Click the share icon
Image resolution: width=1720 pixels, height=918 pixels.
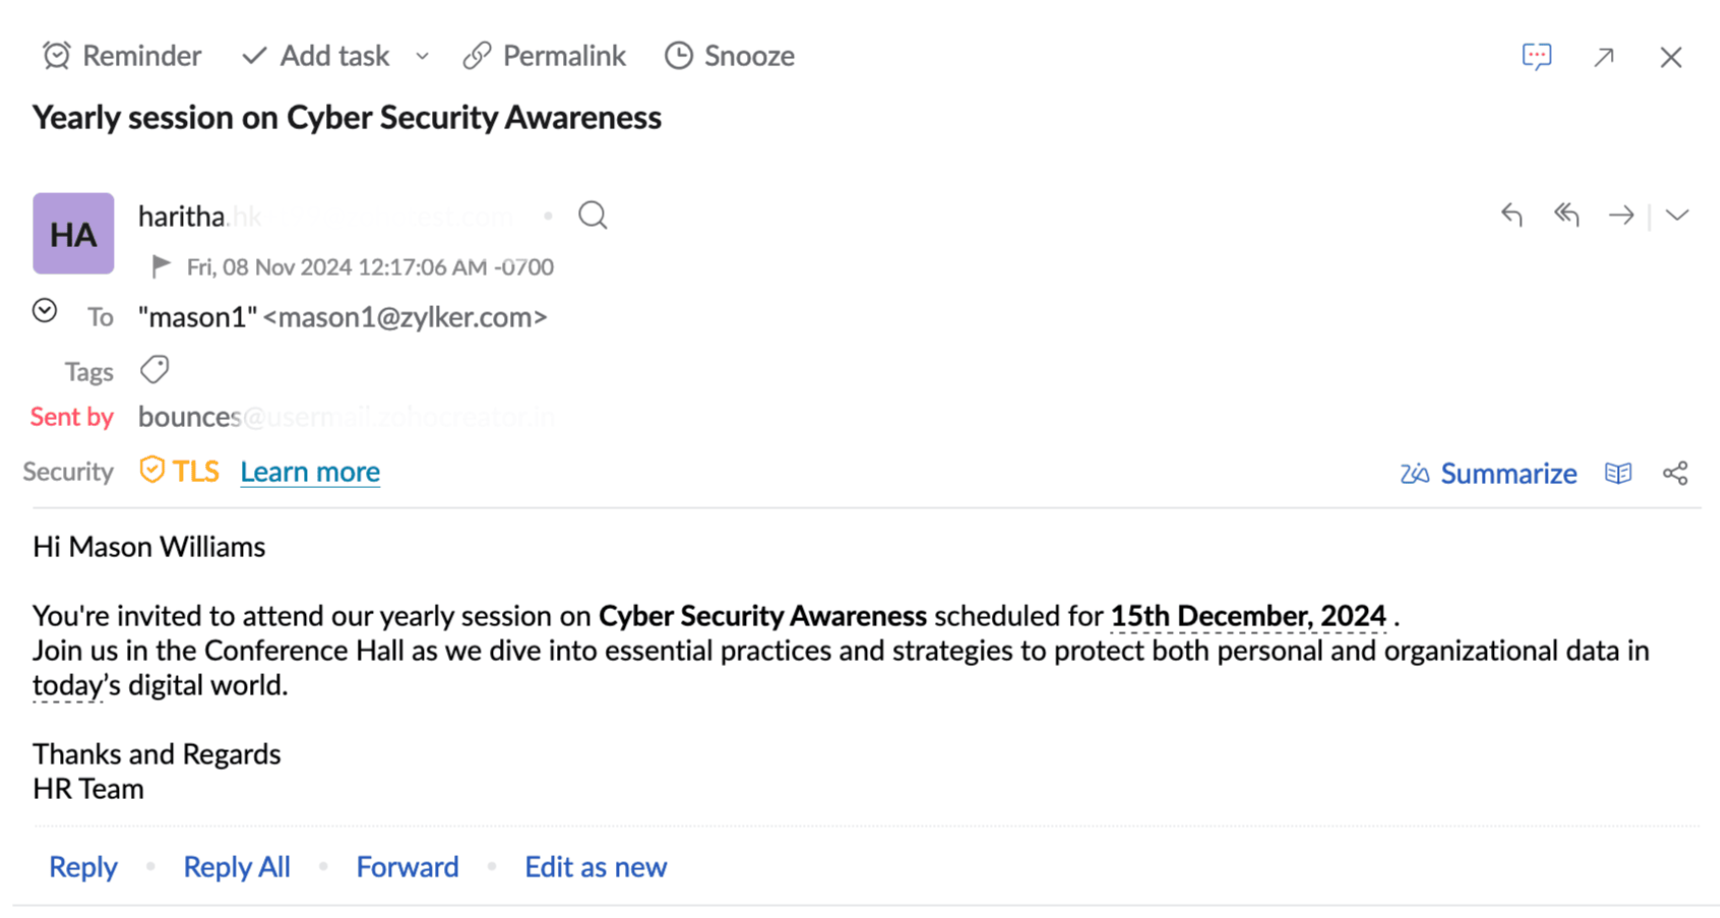coord(1675,473)
